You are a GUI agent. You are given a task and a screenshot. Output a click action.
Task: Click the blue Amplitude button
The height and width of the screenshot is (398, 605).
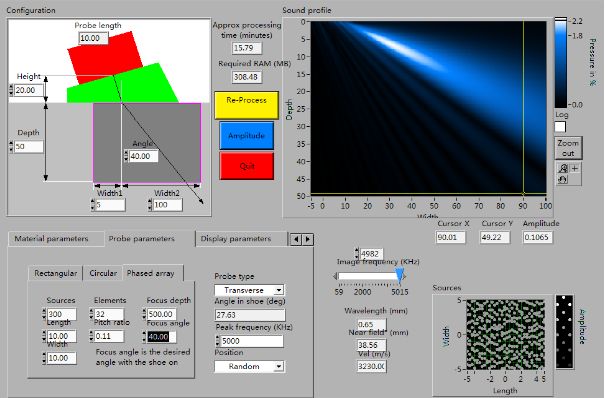pyautogui.click(x=247, y=135)
